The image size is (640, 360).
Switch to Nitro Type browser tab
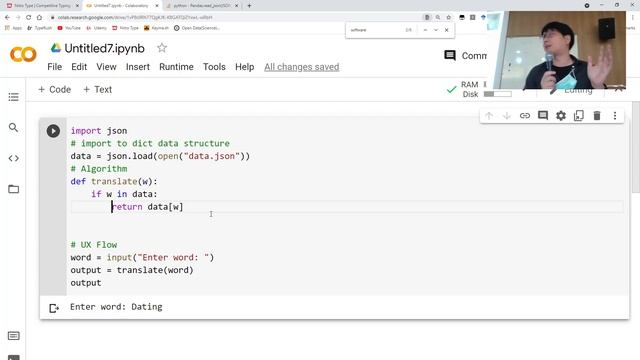[42, 6]
